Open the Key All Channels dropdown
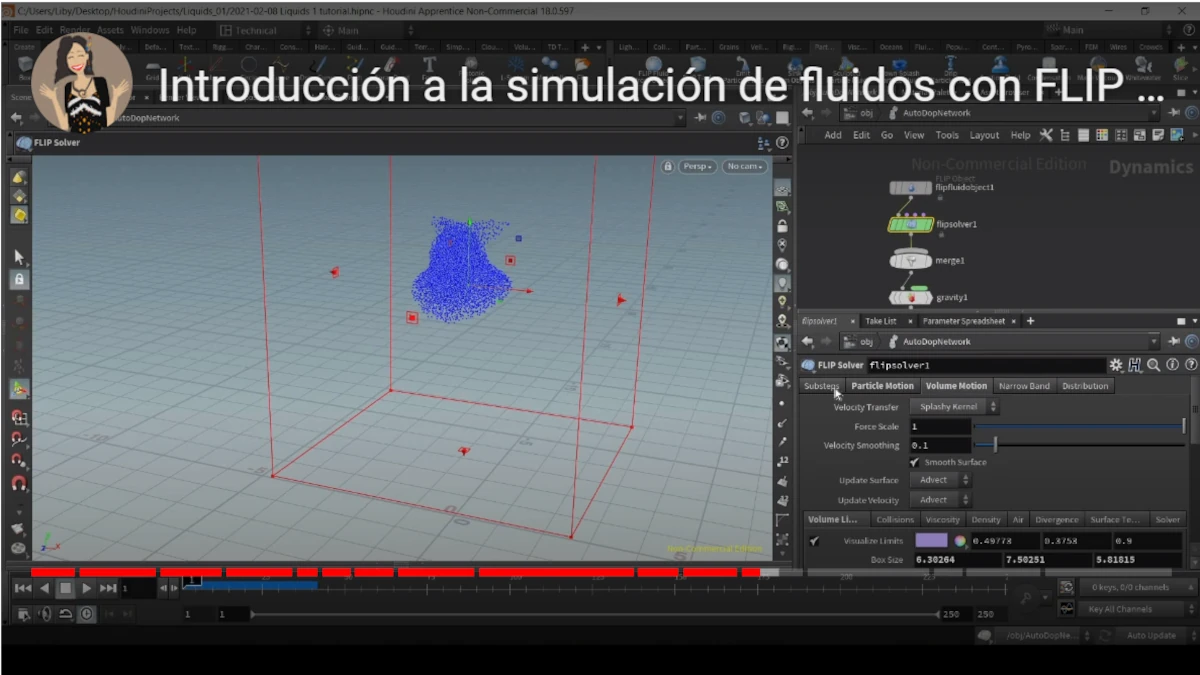Screen dimensions: 1200x675 click(x=1138, y=609)
